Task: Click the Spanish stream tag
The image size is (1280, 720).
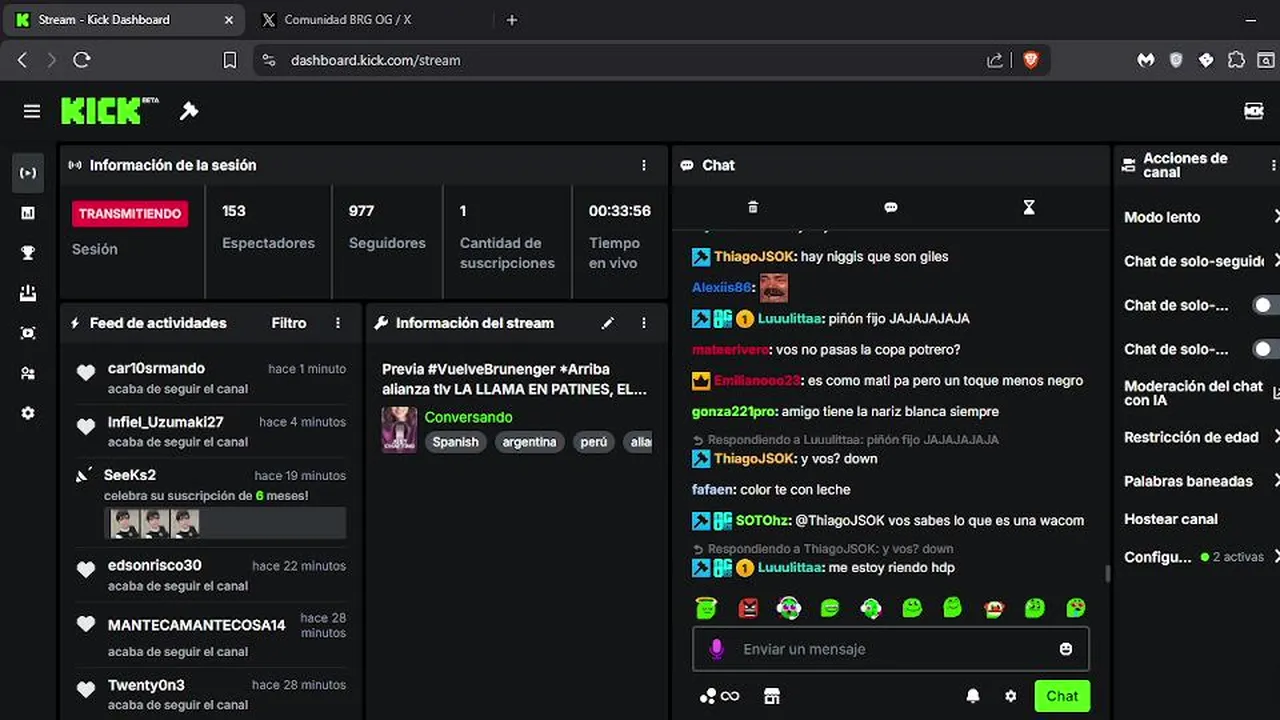Action: (x=456, y=442)
